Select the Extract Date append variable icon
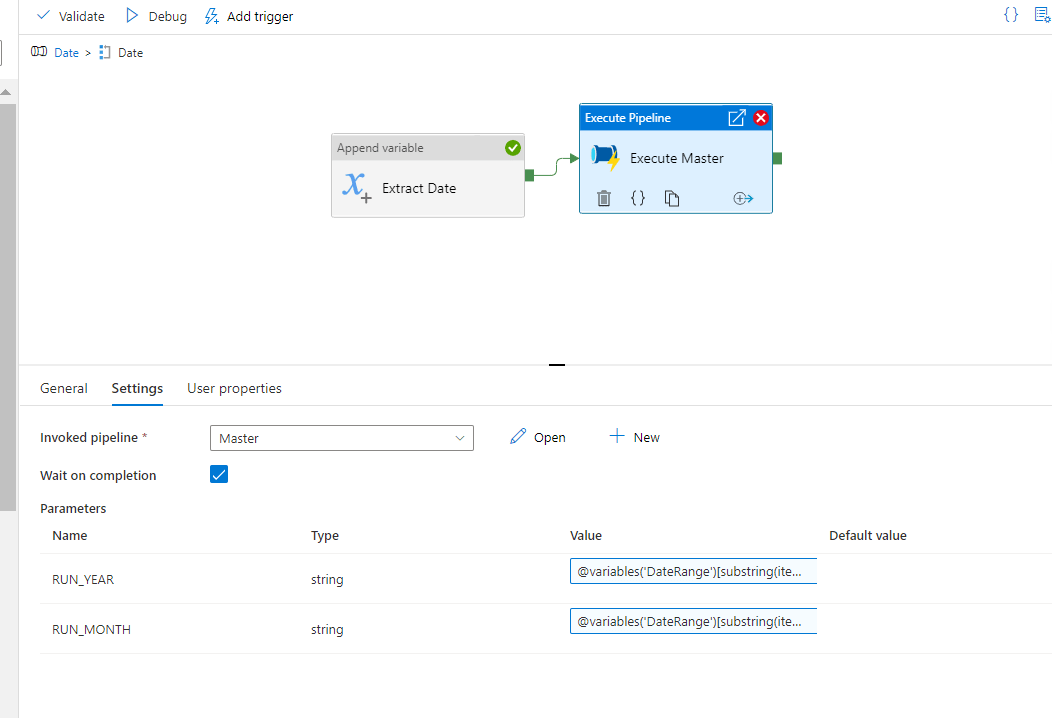 click(356, 187)
